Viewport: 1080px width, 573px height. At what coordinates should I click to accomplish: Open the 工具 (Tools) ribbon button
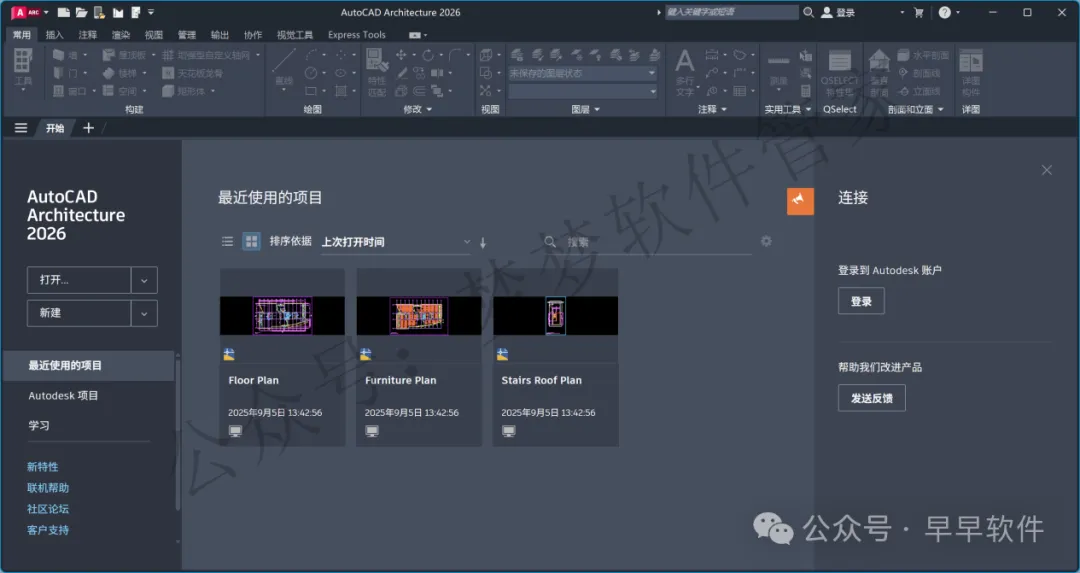pyautogui.click(x=23, y=69)
